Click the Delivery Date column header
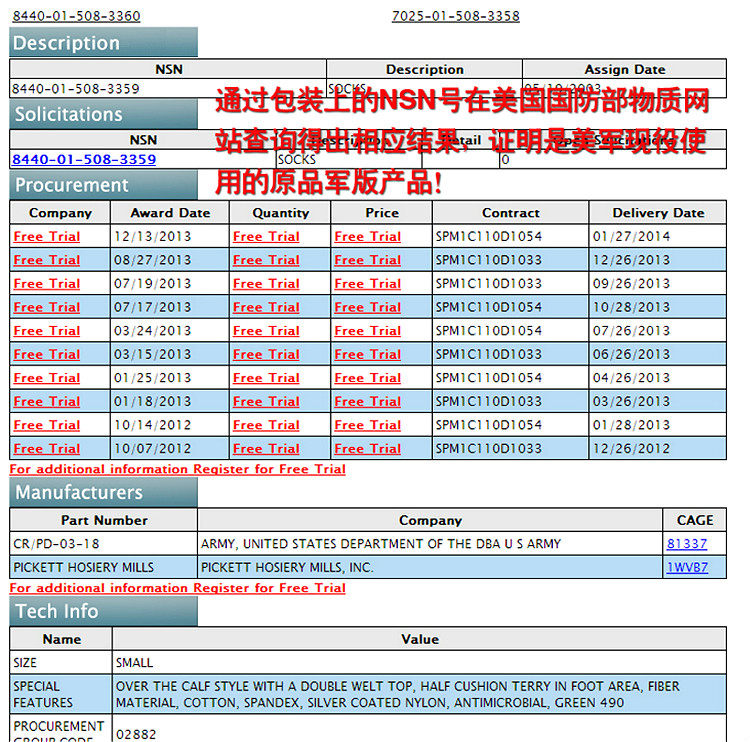 pyautogui.click(x=658, y=213)
